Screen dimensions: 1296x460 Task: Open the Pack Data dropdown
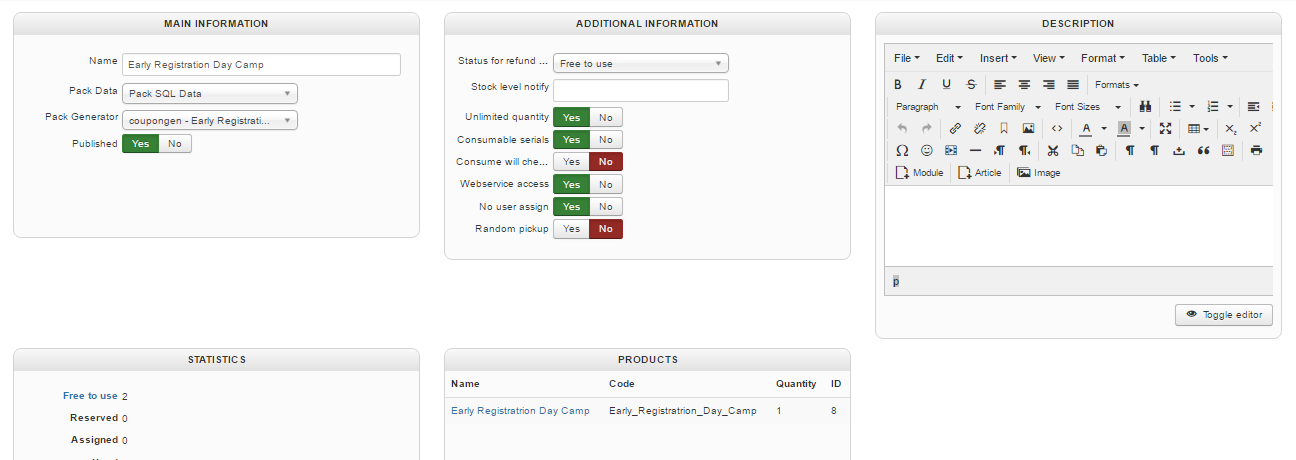coord(210,94)
